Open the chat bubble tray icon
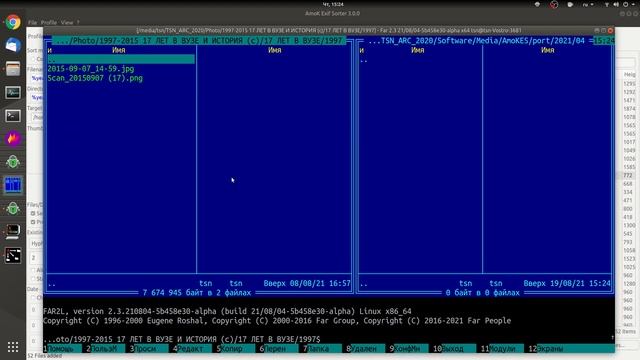The image size is (640, 360). (570, 4)
